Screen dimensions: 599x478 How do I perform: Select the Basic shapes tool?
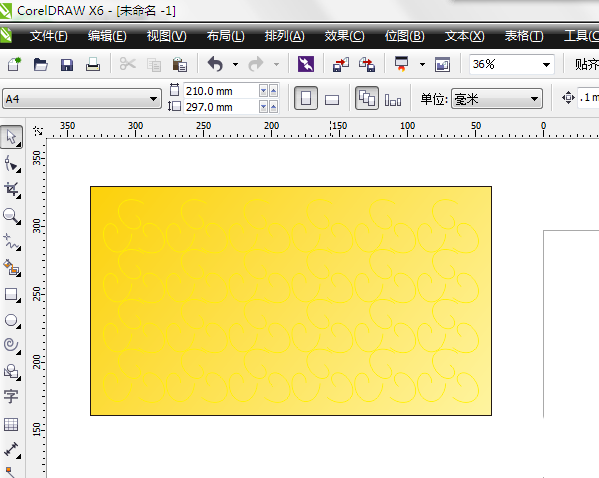[12, 372]
